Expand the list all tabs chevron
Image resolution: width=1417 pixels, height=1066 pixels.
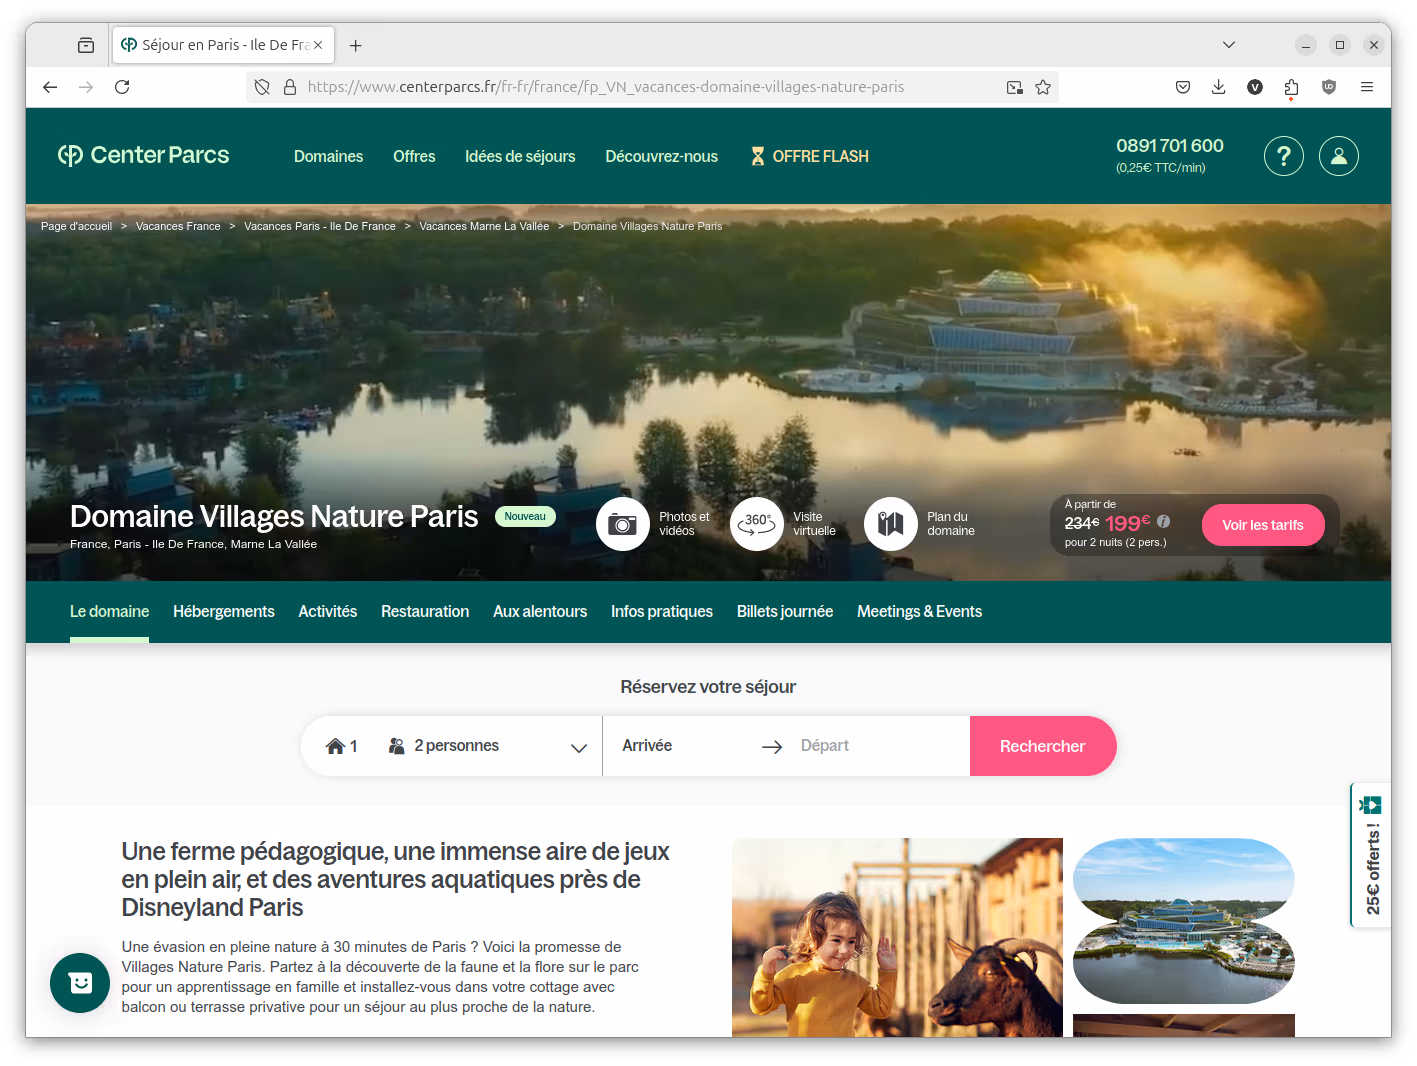pyautogui.click(x=1229, y=45)
